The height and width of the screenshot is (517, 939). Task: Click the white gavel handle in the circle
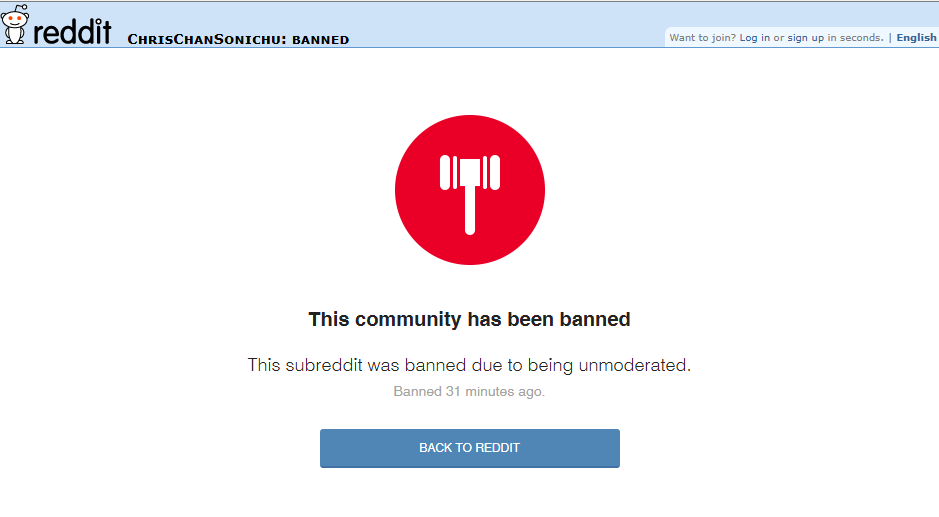[x=470, y=210]
